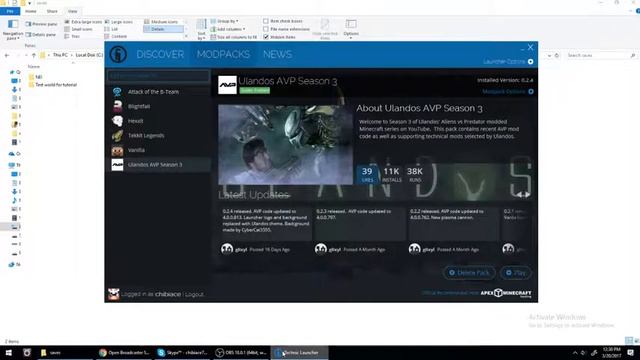This screenshot has width=640, height=360.
Task: Click gibsyl's avatar on the 0.2.2 update
Action: click(415, 249)
